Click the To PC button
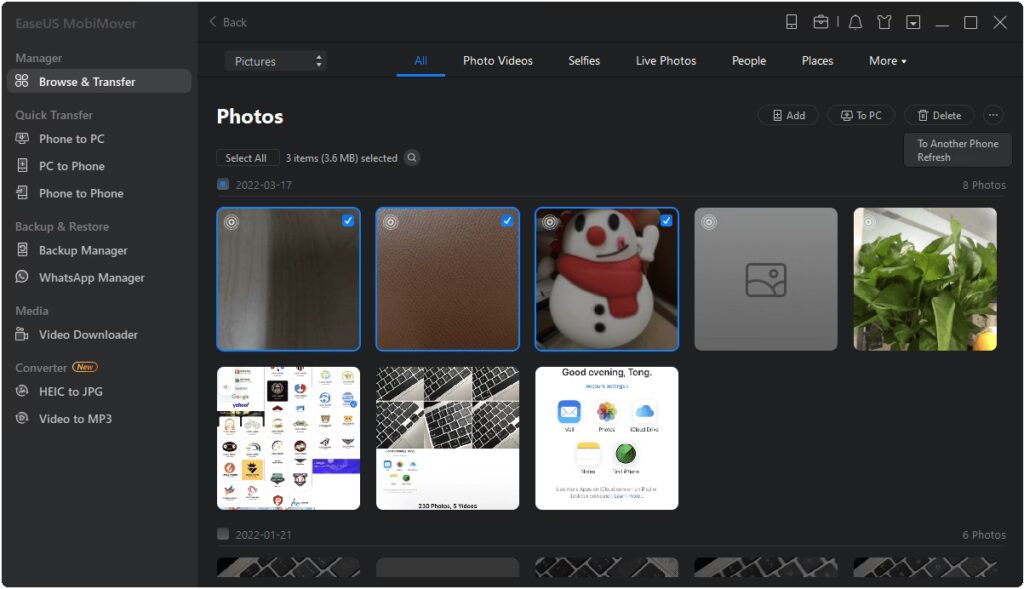Screen dimensions: 1024x589 (x=860, y=116)
